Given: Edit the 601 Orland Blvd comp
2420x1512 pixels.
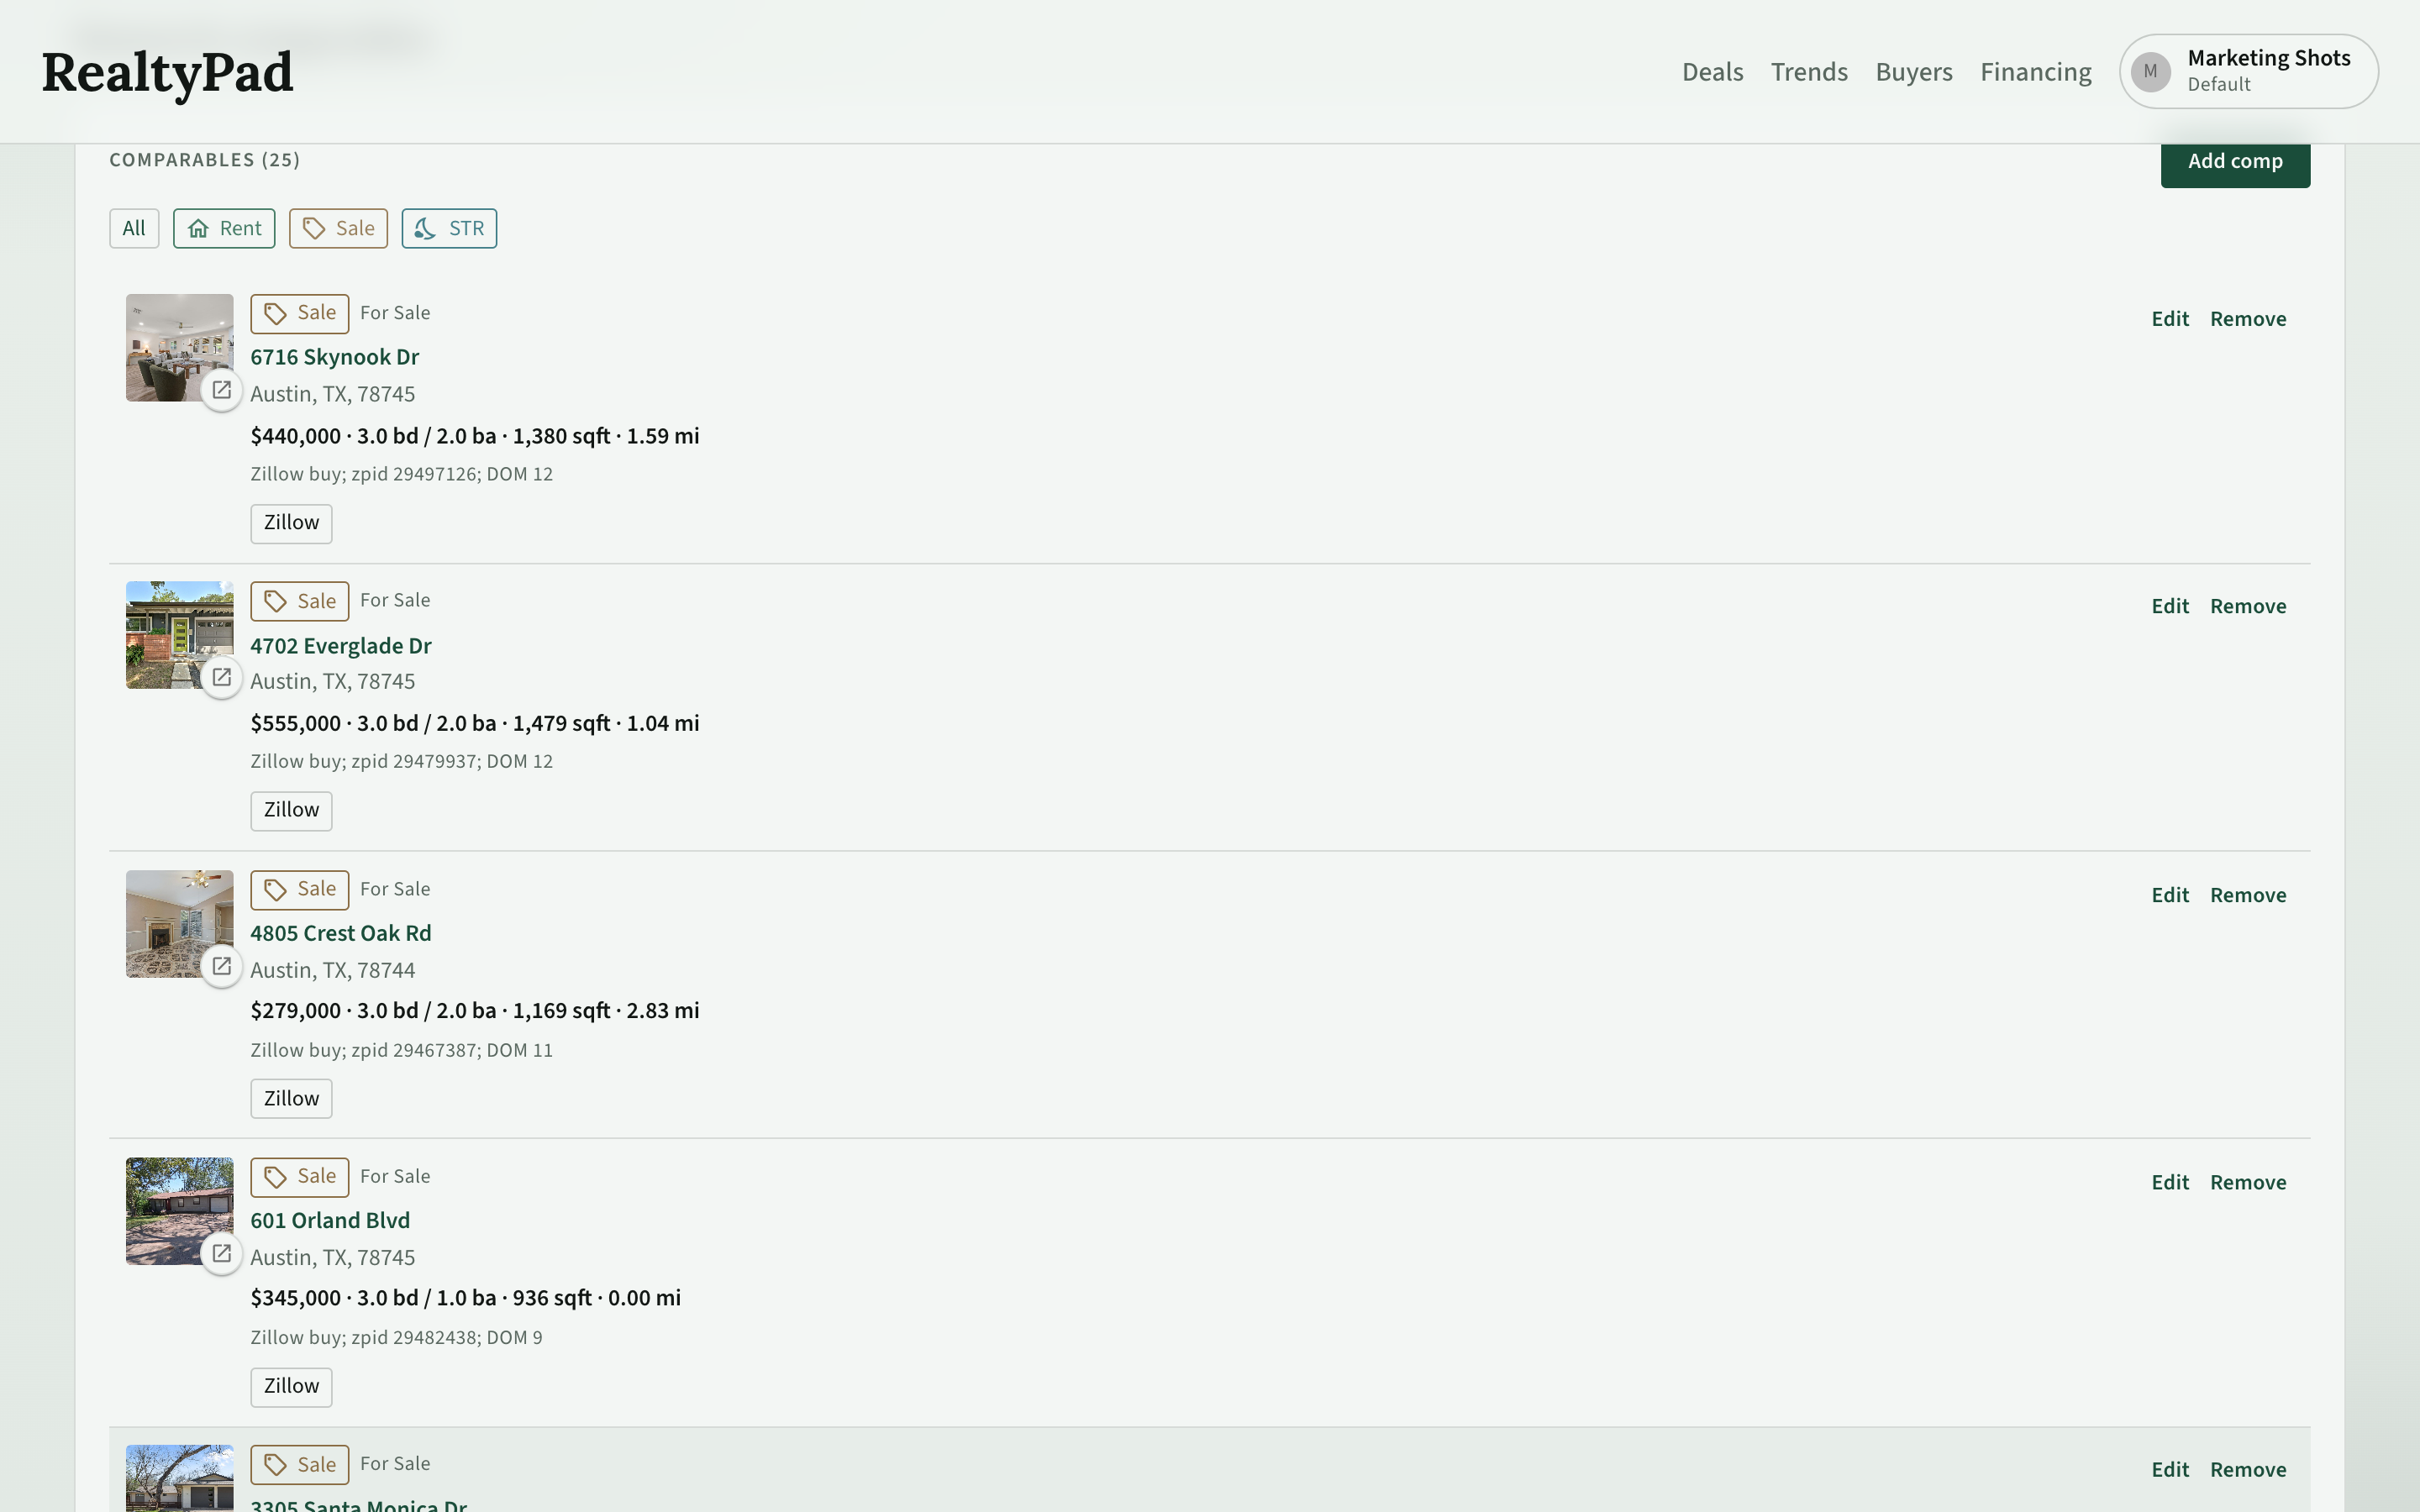Looking at the screenshot, I should 2170,1182.
